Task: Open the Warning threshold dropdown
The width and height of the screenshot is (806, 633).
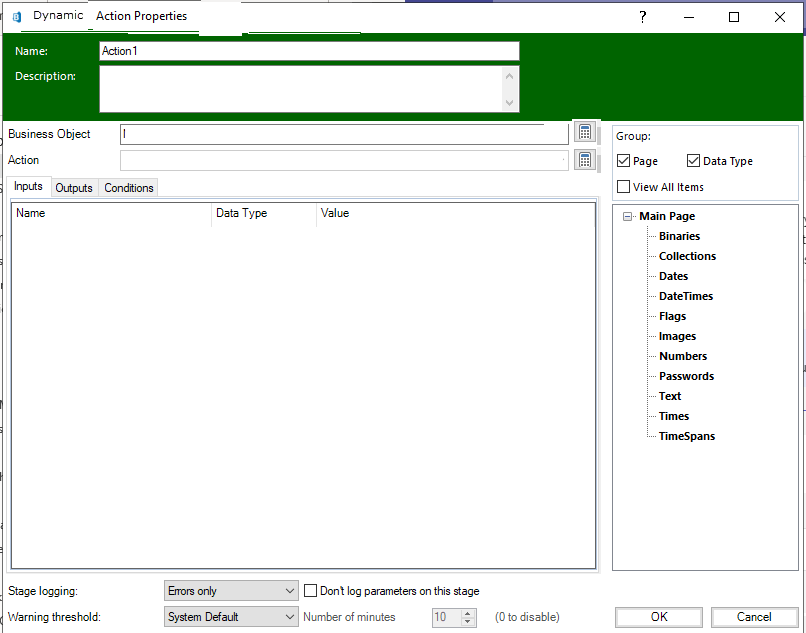Action: 231,617
